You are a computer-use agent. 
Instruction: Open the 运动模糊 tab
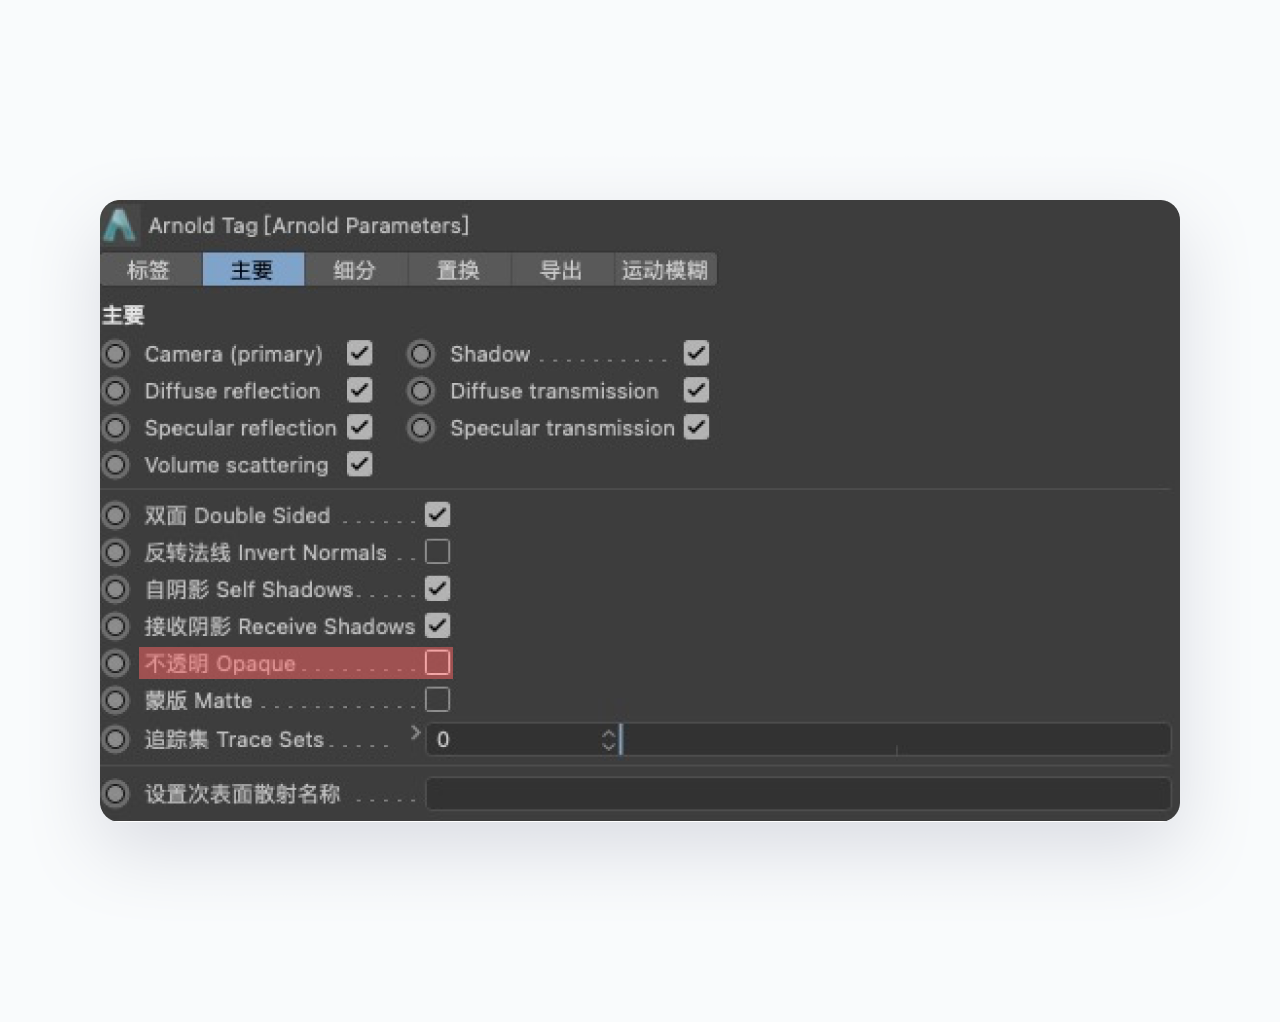pyautogui.click(x=665, y=270)
